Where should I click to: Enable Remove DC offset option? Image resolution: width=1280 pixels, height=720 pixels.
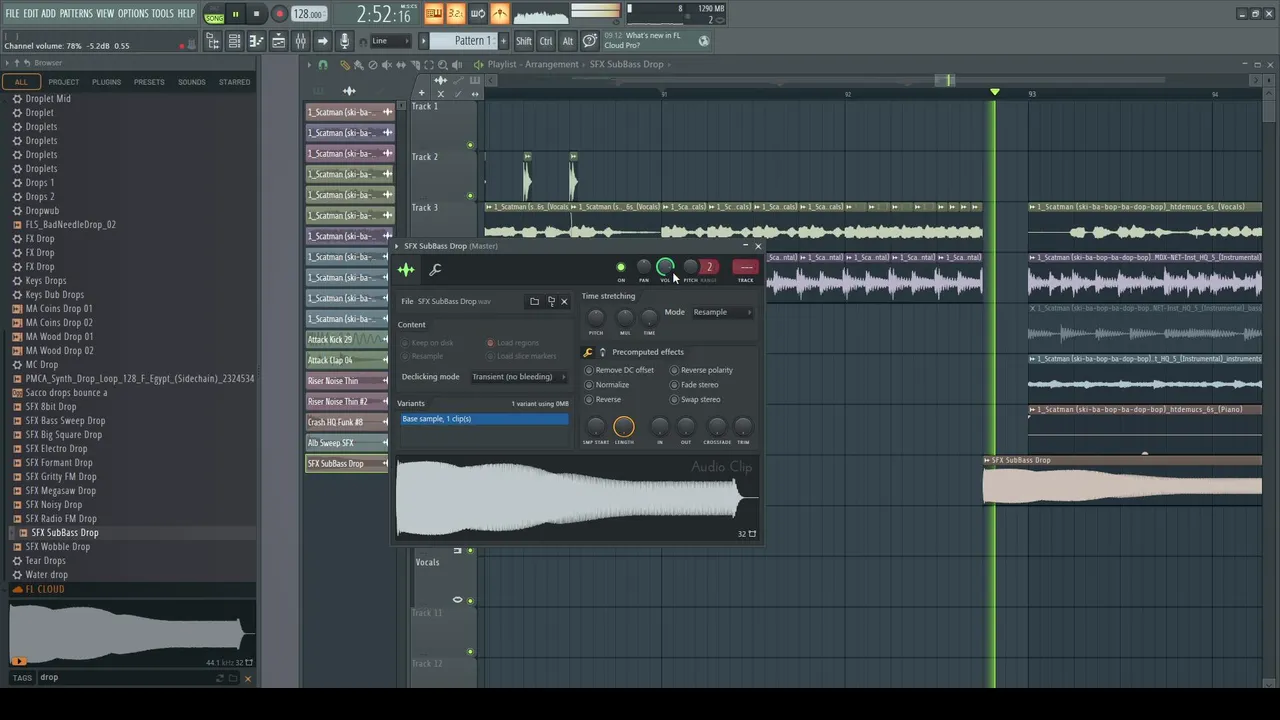[x=619, y=370]
